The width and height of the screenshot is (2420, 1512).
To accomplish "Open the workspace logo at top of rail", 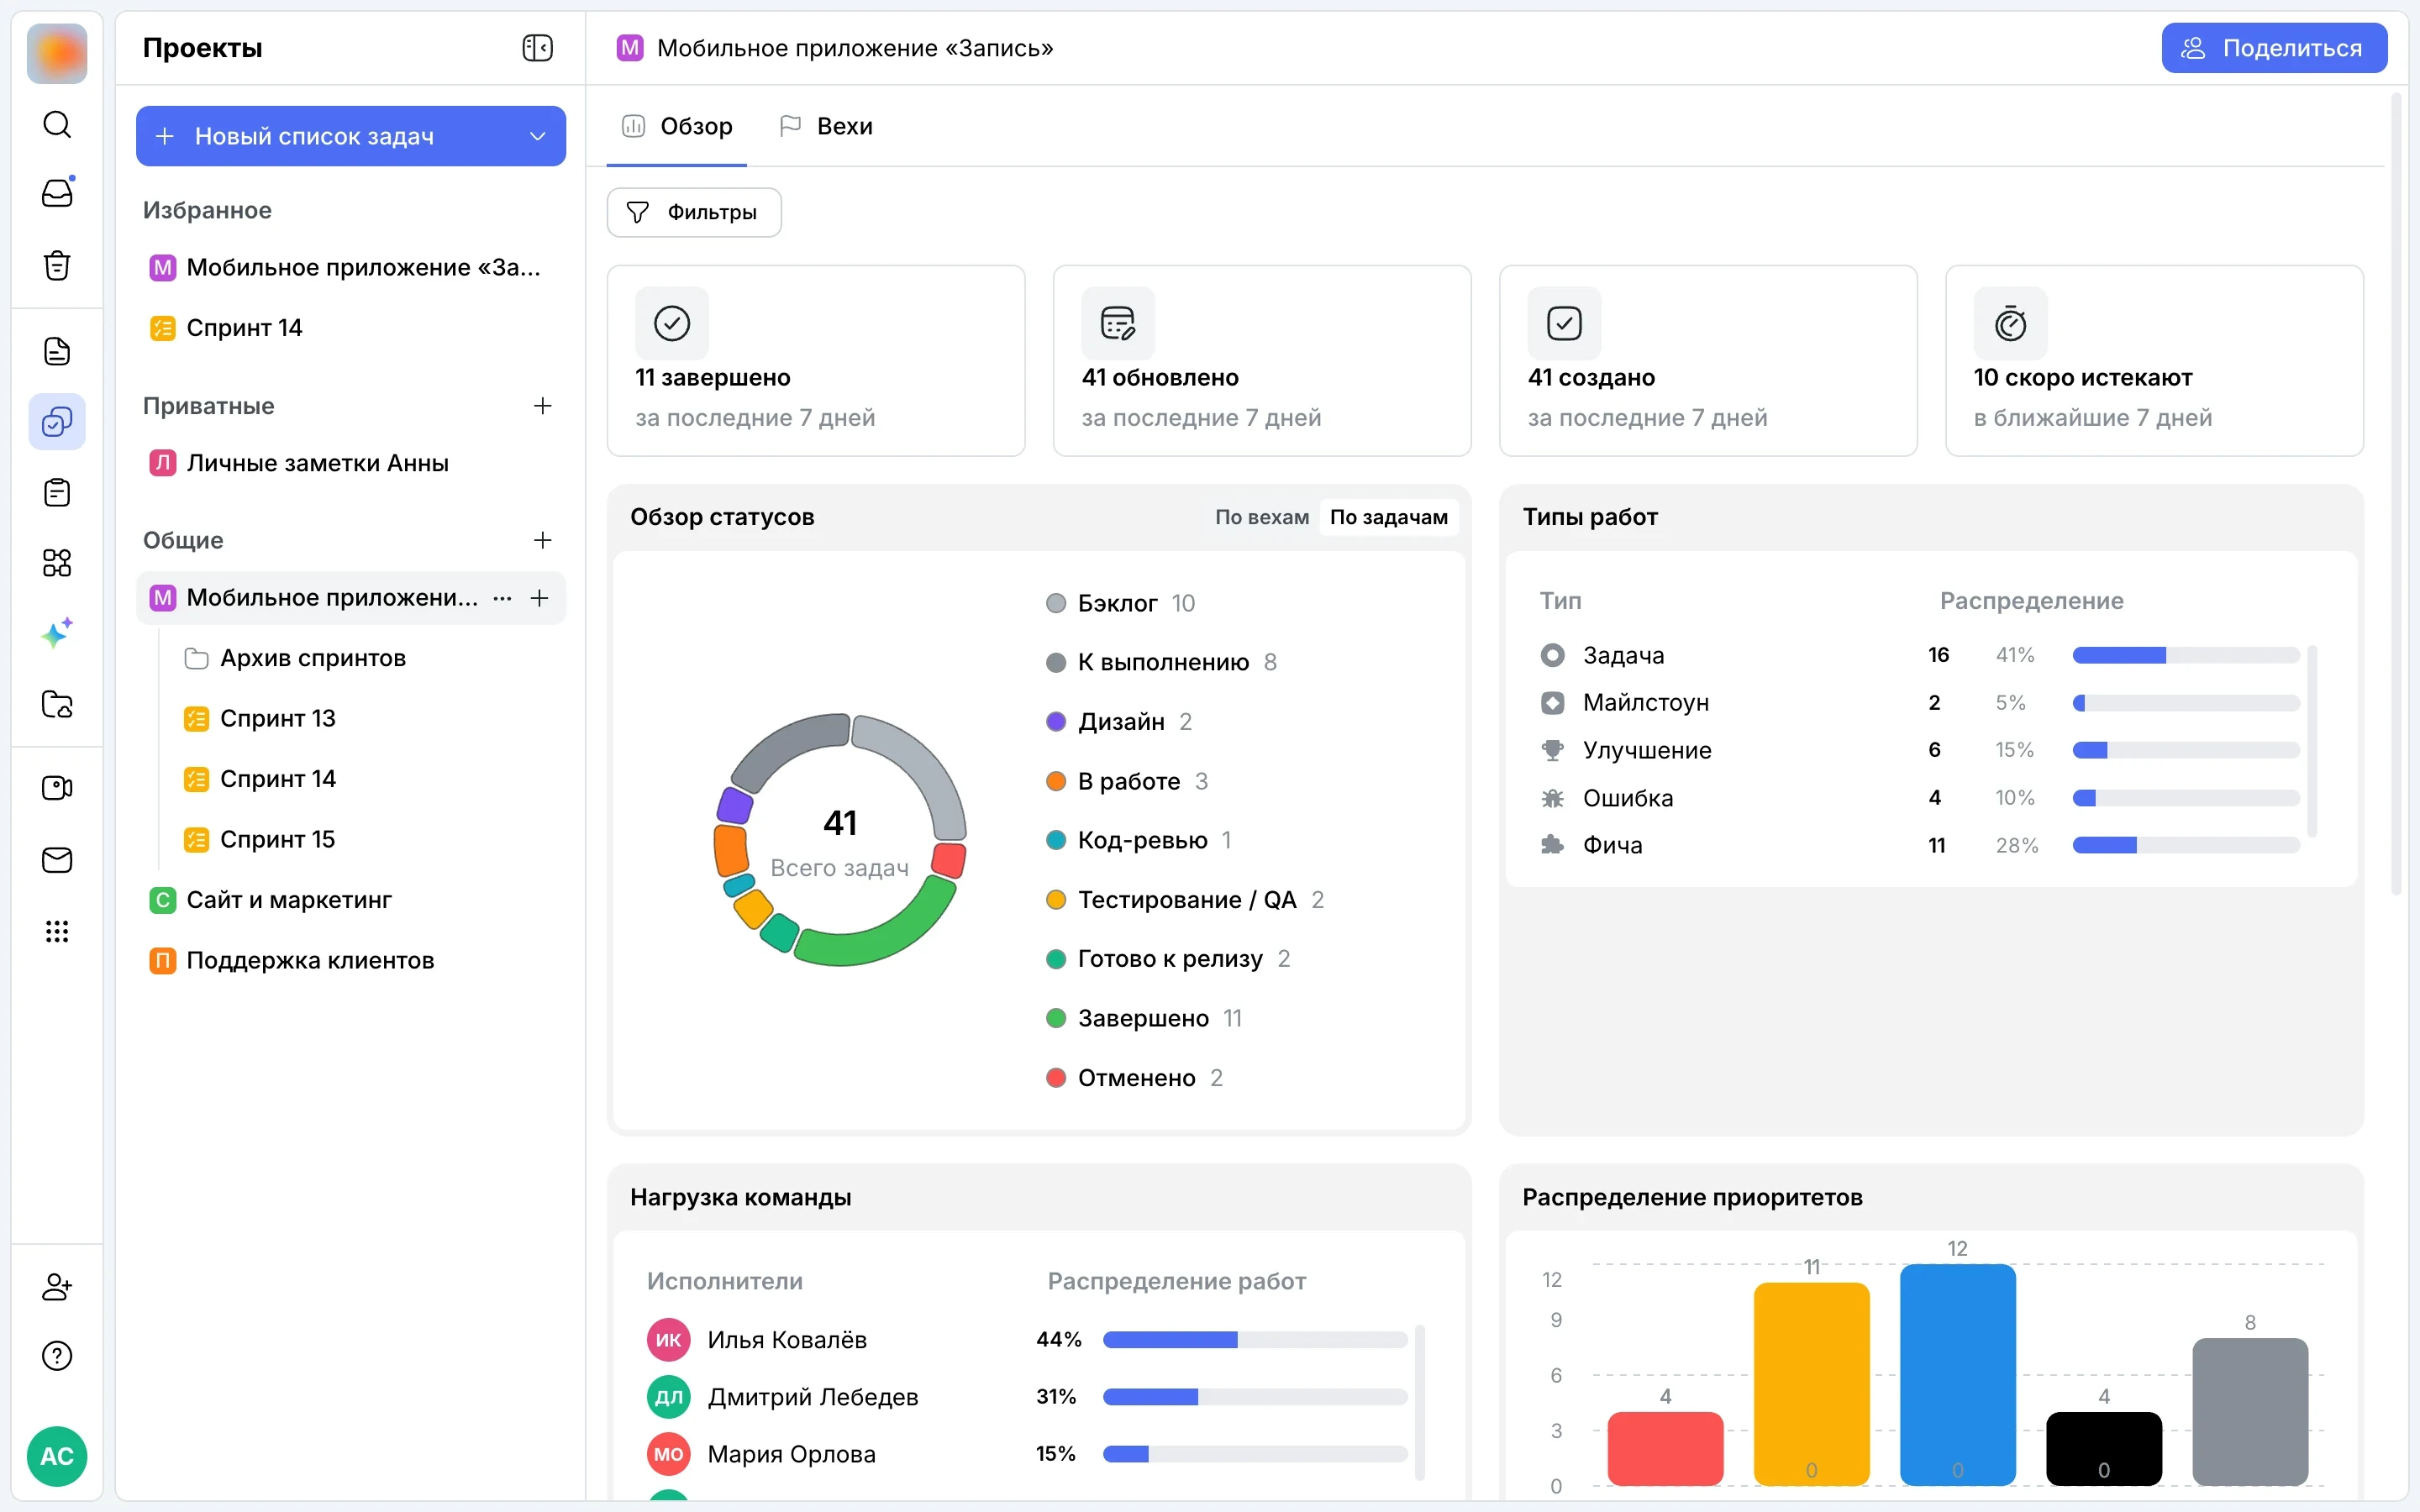I will (57, 53).
